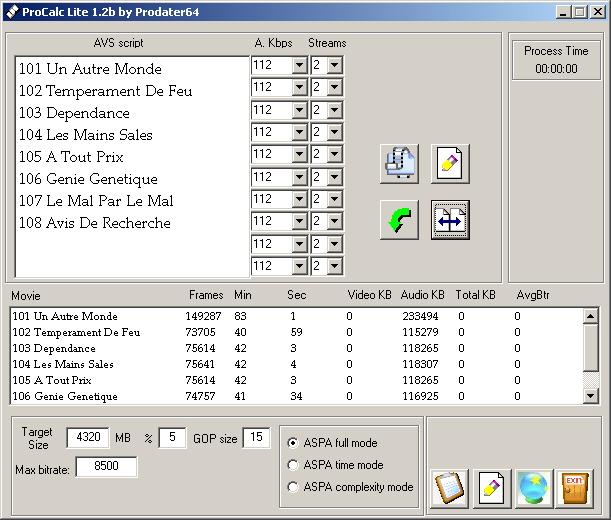Click movie row '106 Genie Genetique' in results

point(296,396)
